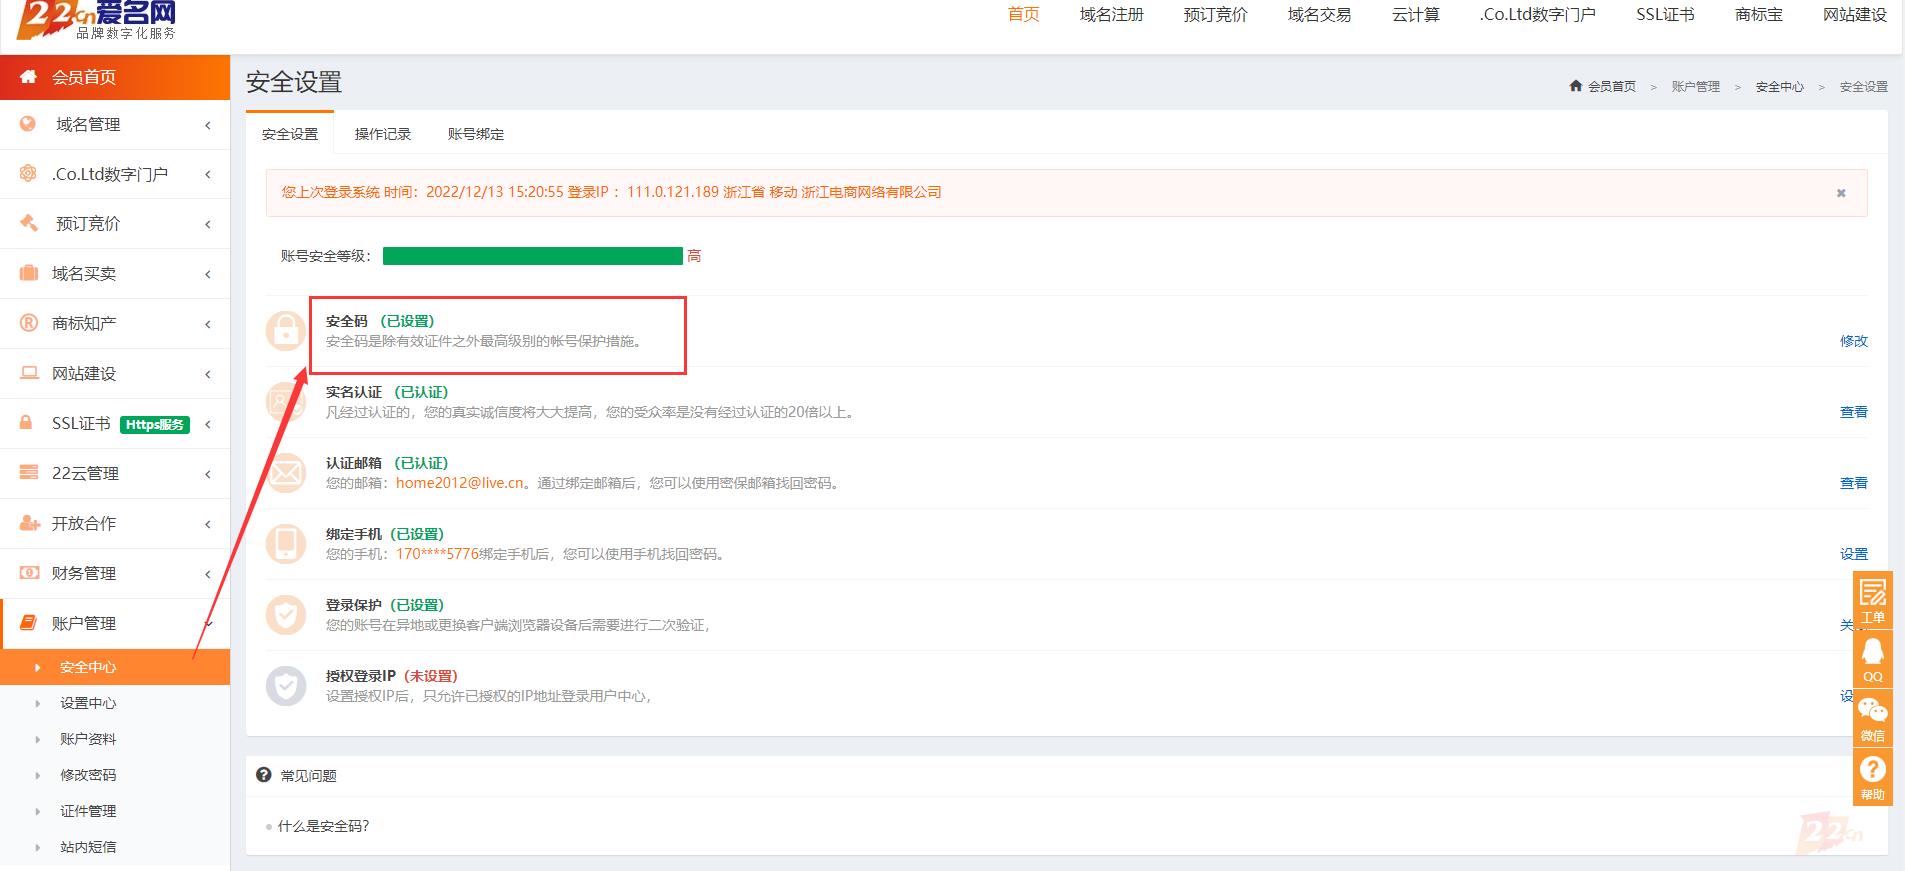The width and height of the screenshot is (1905, 871).
Task: Open 首页 in the top navigation
Action: coord(1024,14)
